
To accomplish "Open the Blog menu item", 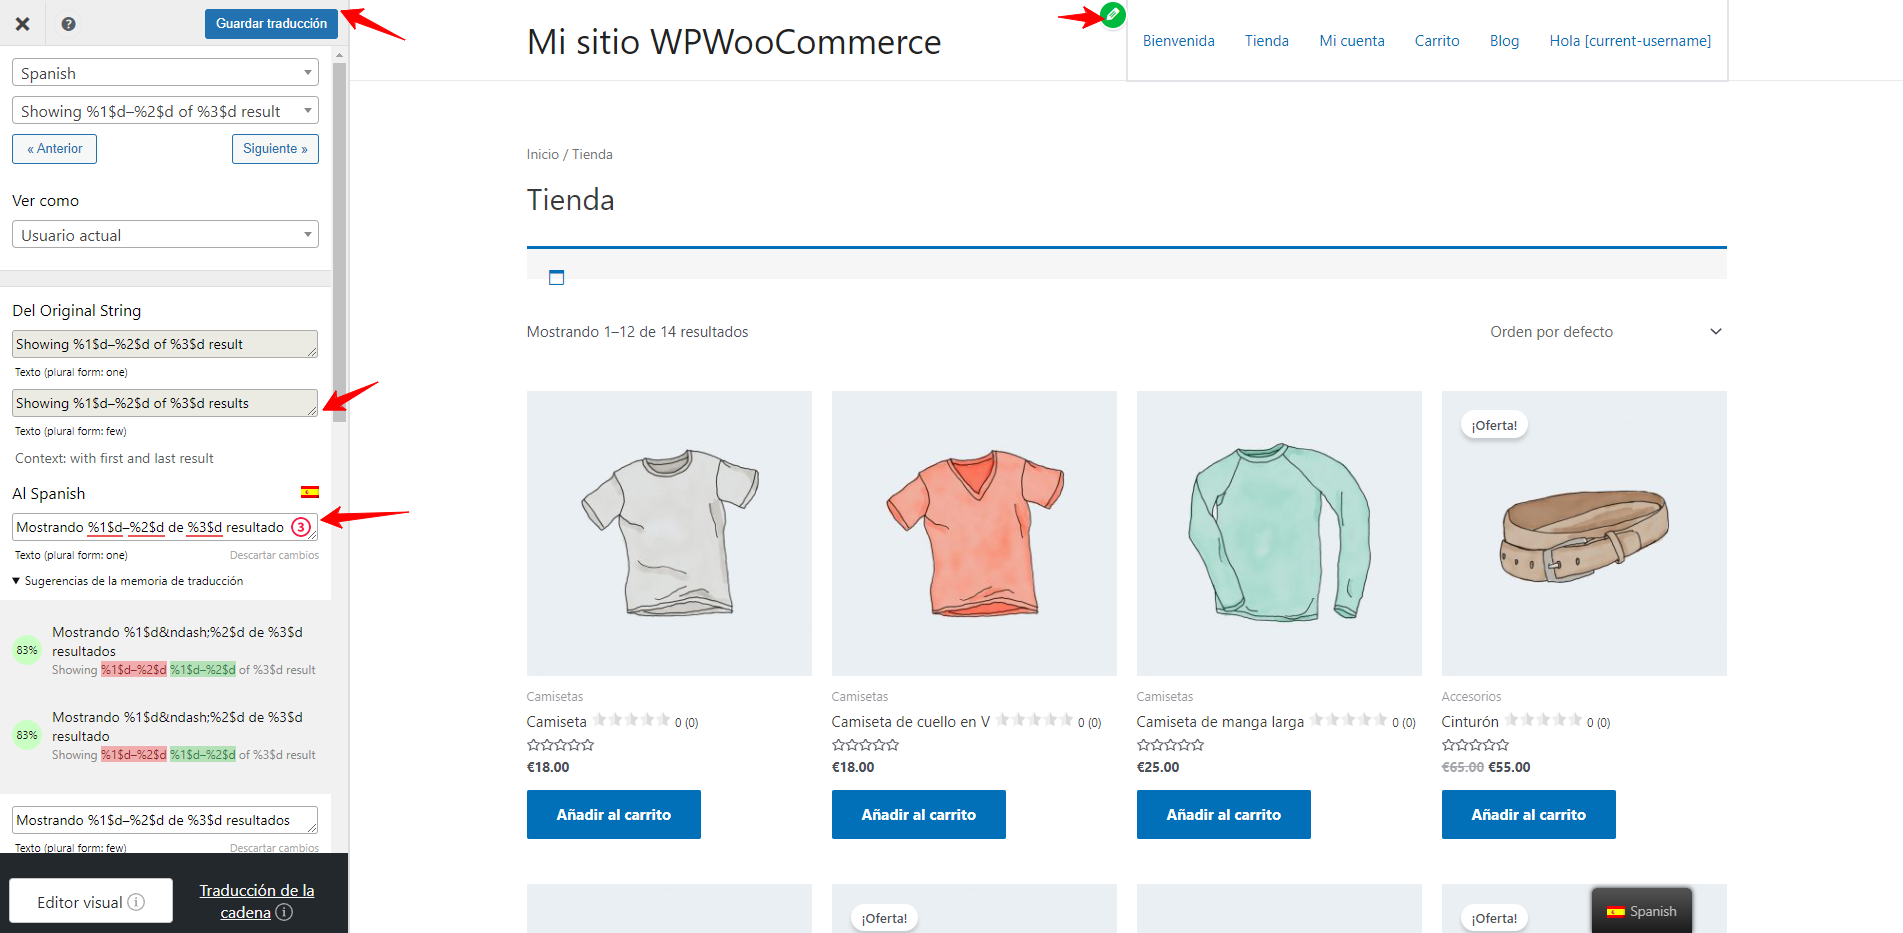I will point(1504,41).
